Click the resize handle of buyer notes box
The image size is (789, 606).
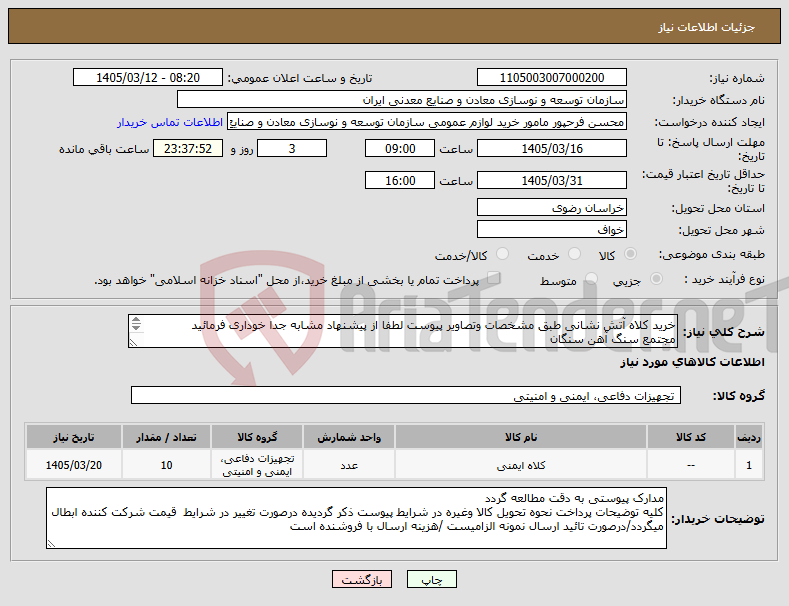click(x=51, y=544)
